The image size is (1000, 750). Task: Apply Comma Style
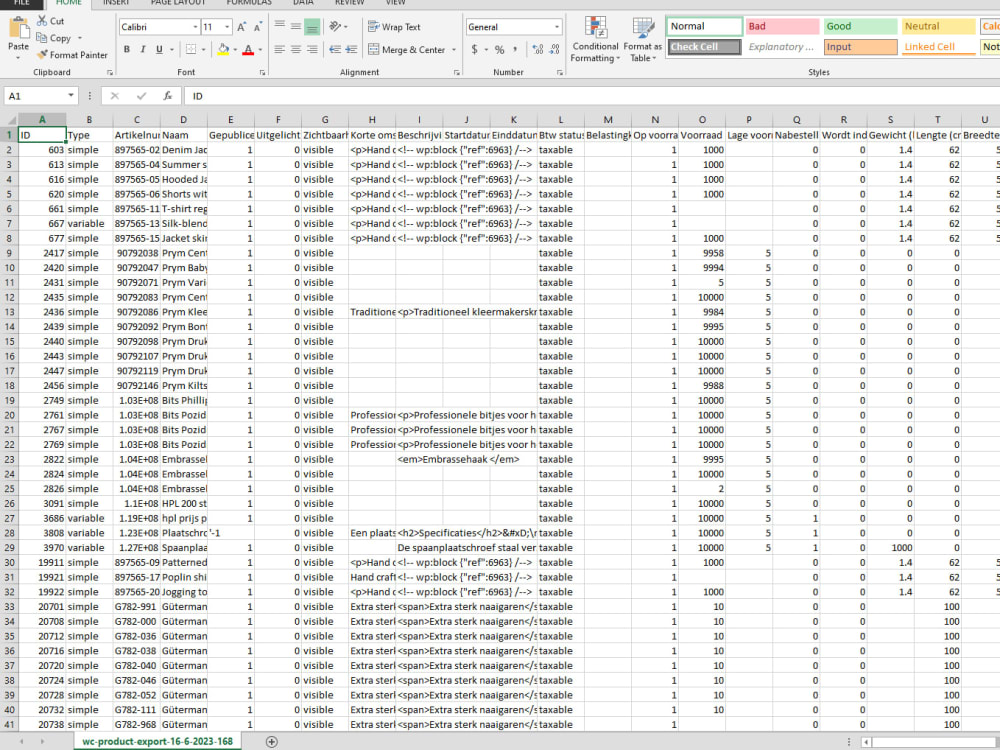[515, 49]
